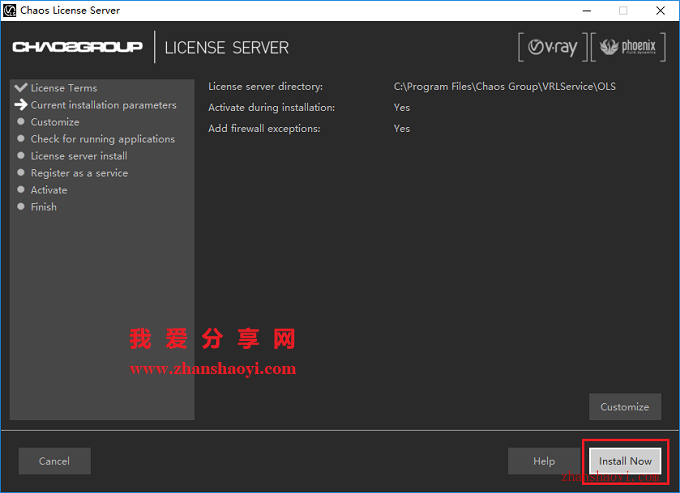Click the Chaos Group logo

(x=77, y=47)
